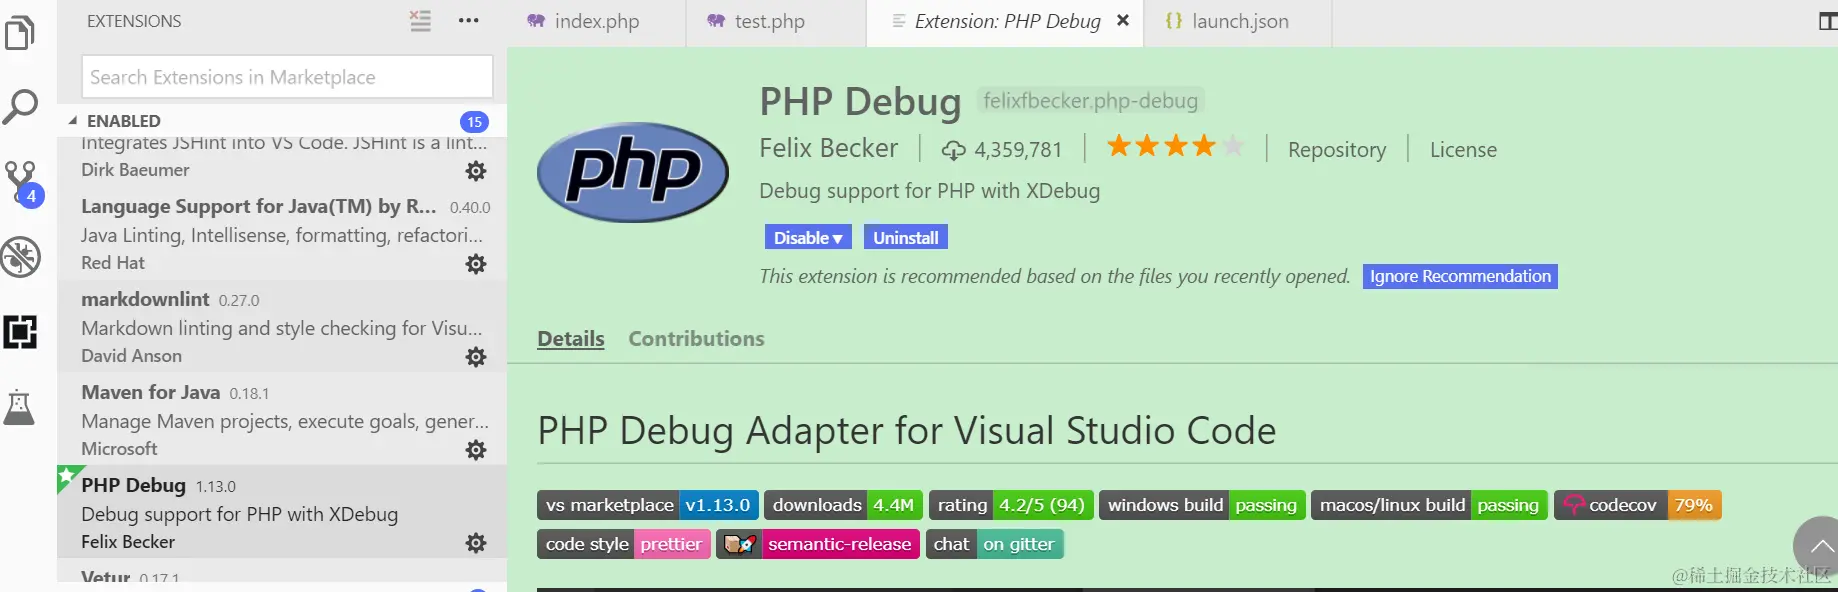Click the Dirk Baeumer author text
Viewport: 1838px width, 592px height.
(x=135, y=170)
